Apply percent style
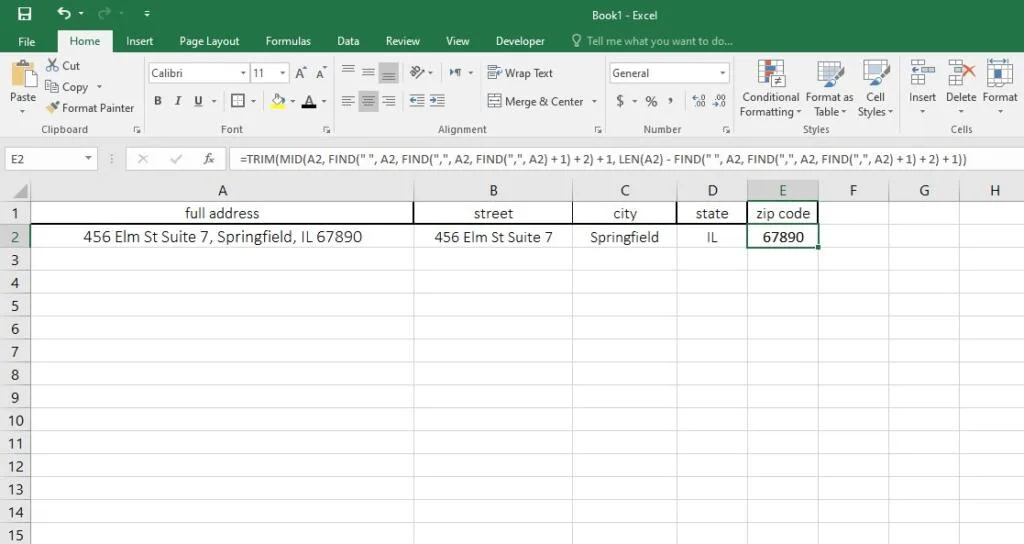1024x544 pixels. pyautogui.click(x=651, y=101)
